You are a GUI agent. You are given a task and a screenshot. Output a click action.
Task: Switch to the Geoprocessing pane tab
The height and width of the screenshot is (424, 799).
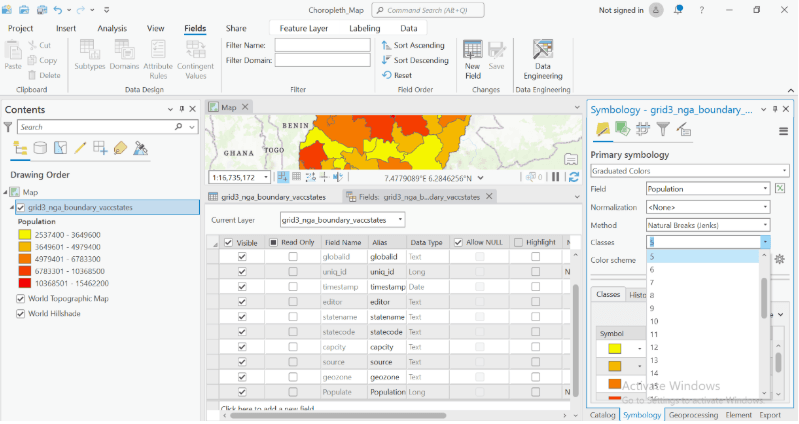(692, 415)
